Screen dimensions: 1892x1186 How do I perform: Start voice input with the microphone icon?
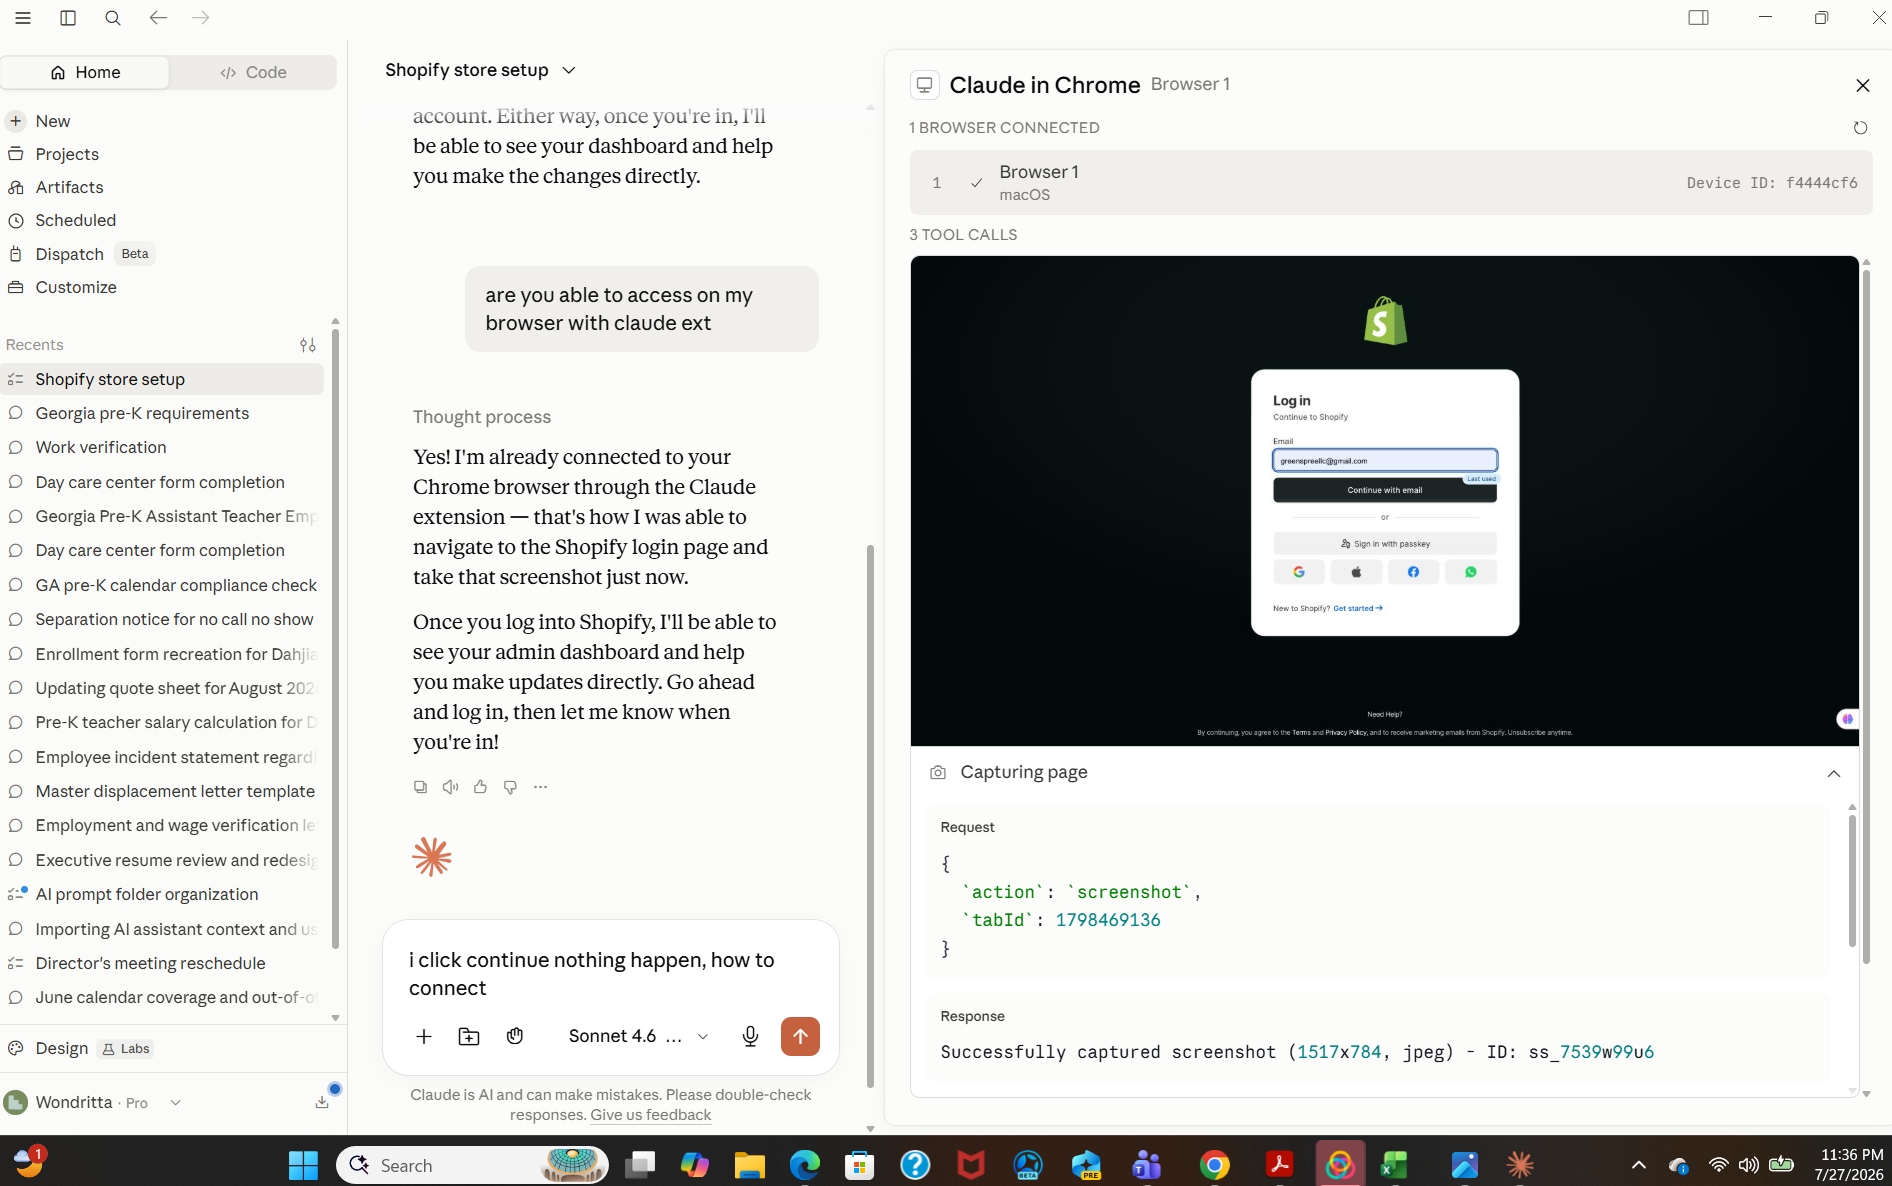click(750, 1036)
